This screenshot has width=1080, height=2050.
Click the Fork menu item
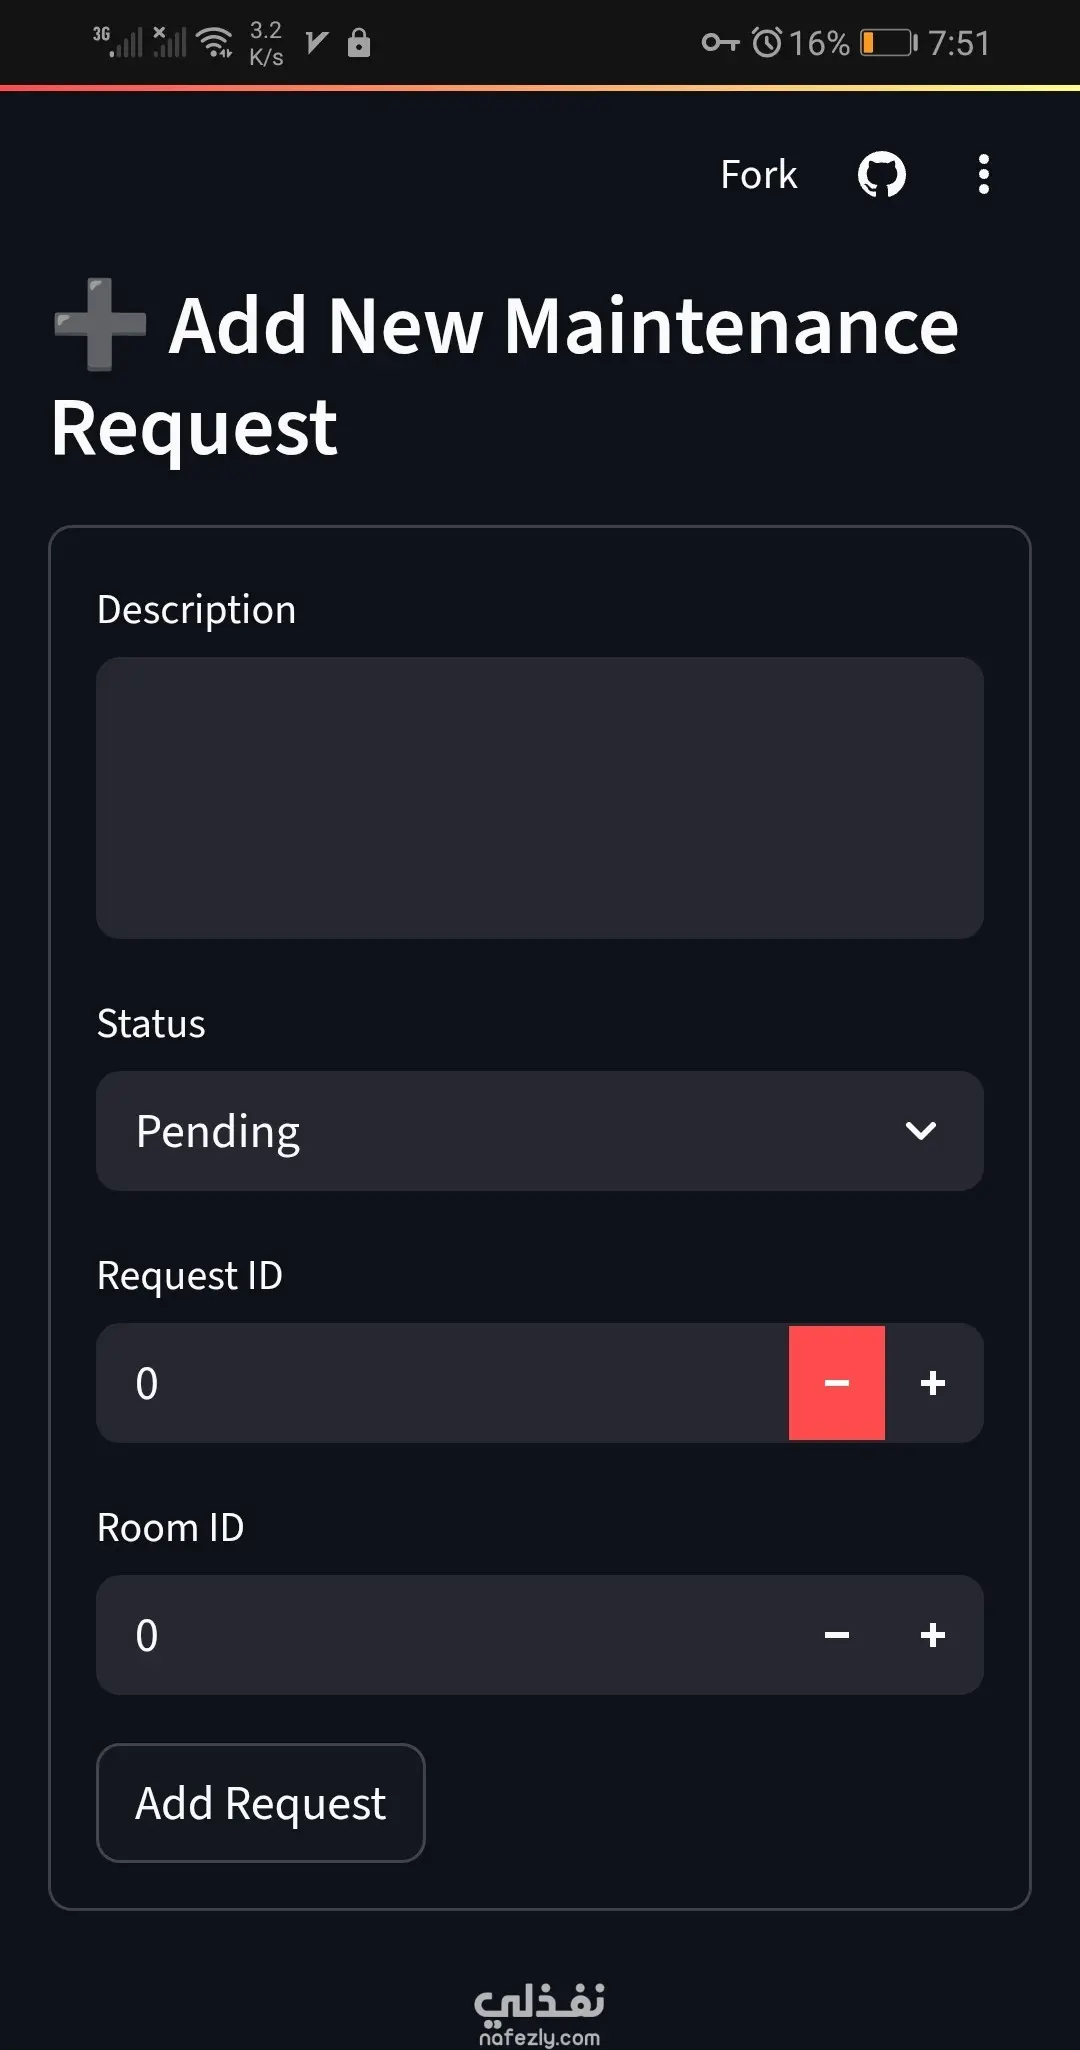point(758,174)
